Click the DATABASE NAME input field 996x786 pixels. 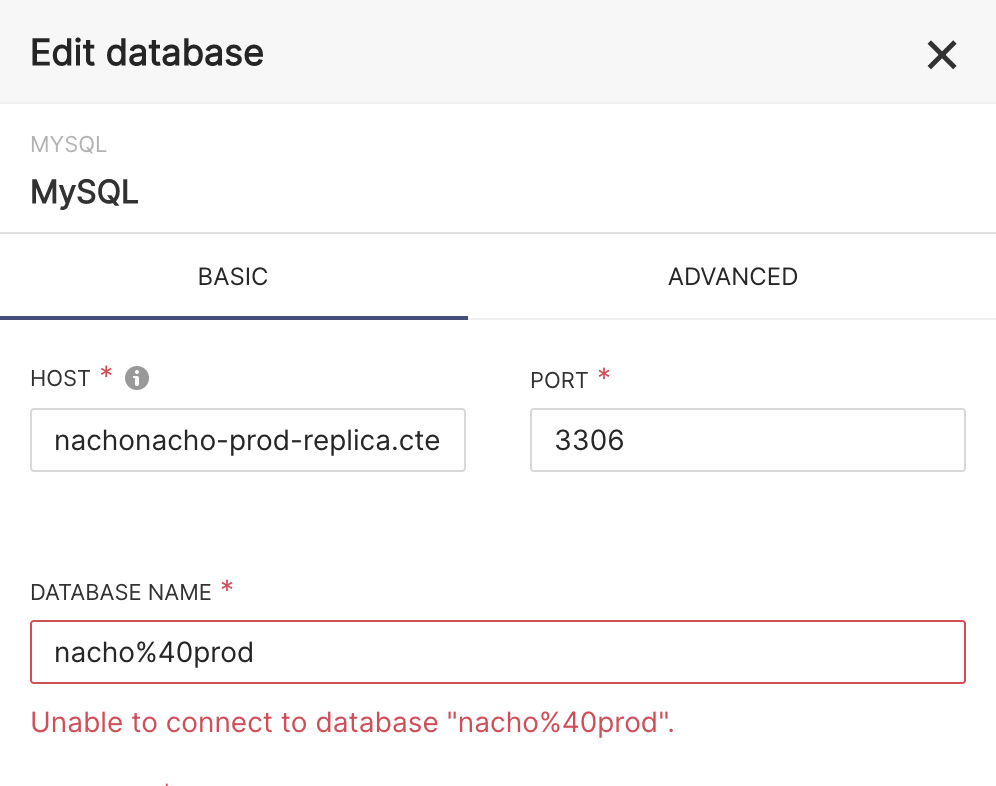tap(497, 652)
